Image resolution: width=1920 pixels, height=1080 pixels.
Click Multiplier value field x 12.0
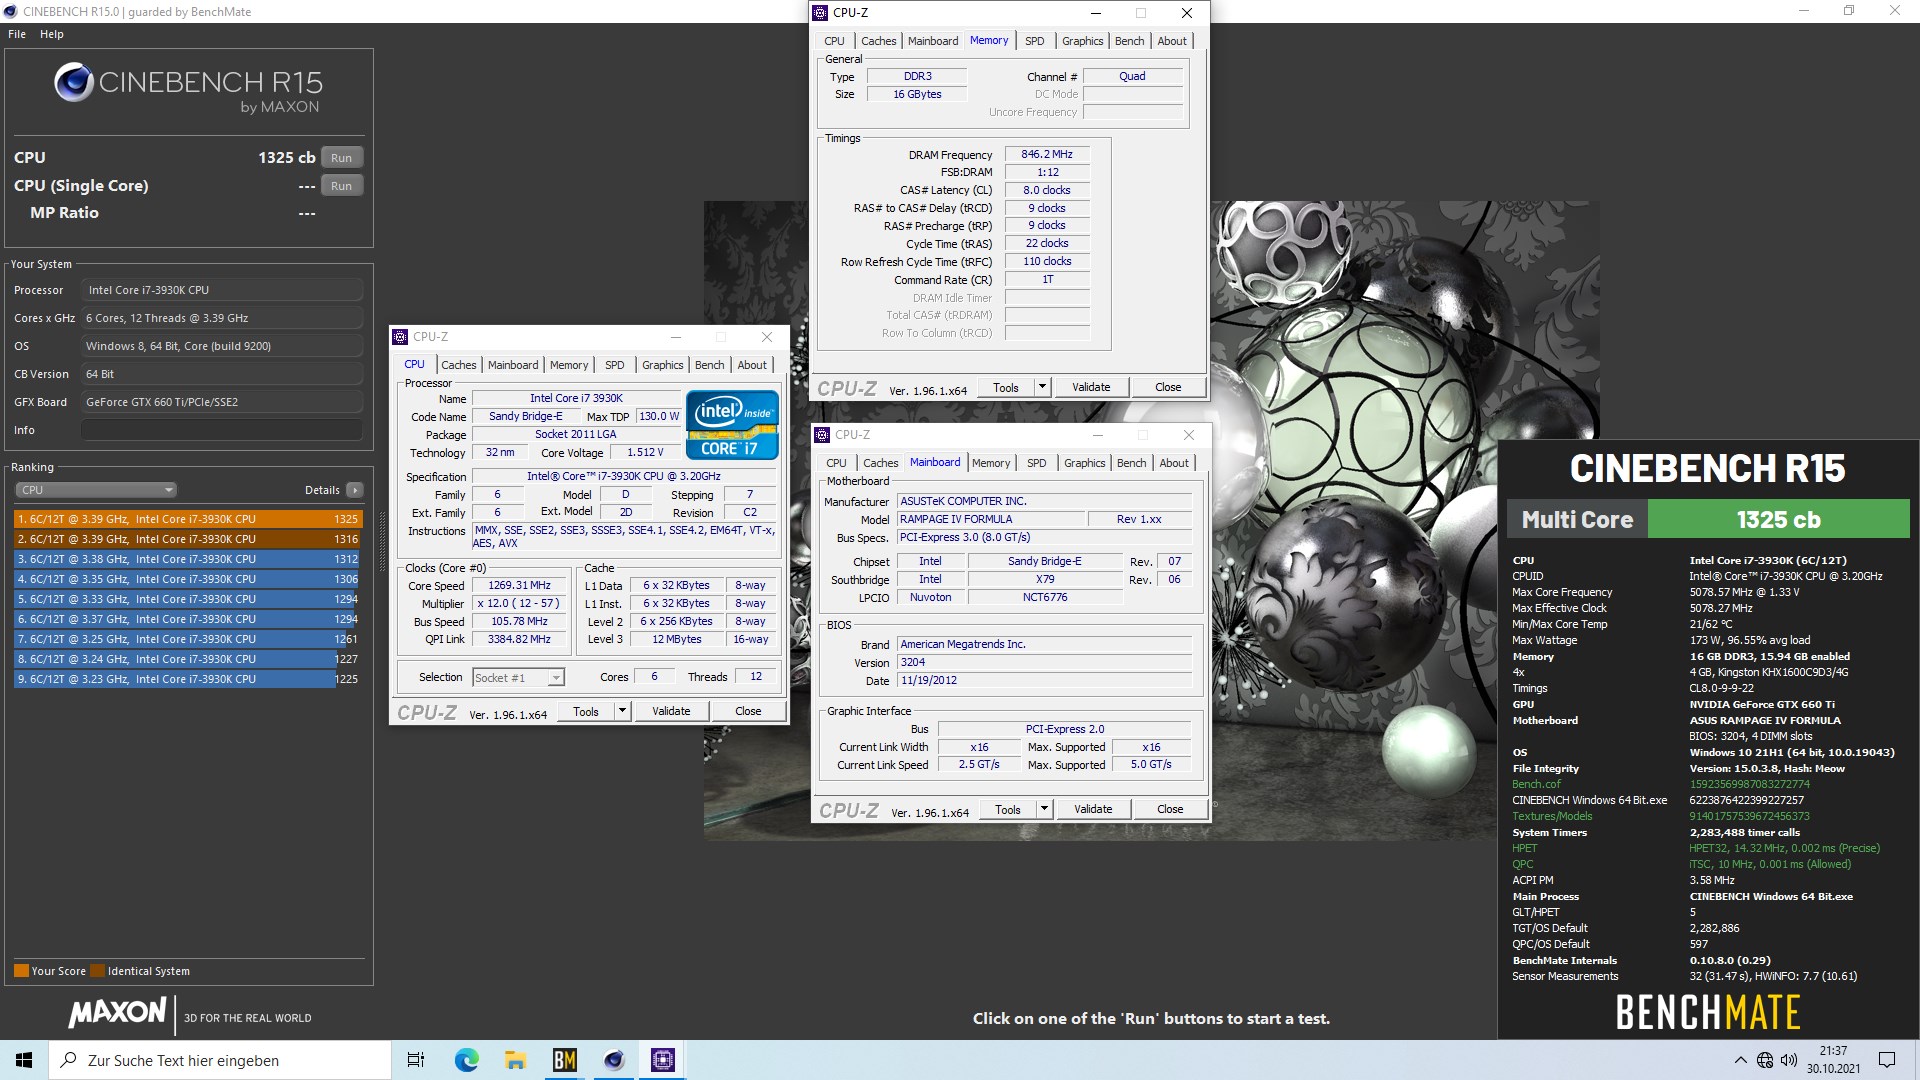518,604
